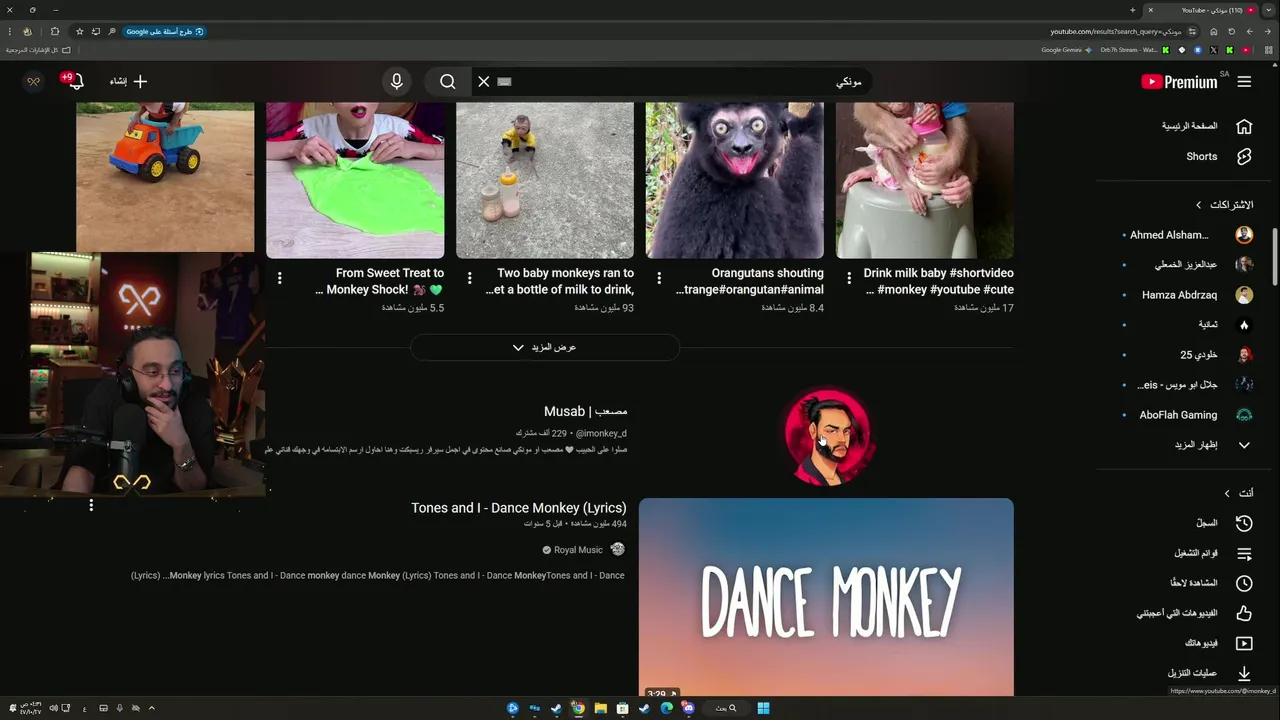Screen dimensions: 1280x720
Task: Bookmark this page with the star
Action: point(79,31)
